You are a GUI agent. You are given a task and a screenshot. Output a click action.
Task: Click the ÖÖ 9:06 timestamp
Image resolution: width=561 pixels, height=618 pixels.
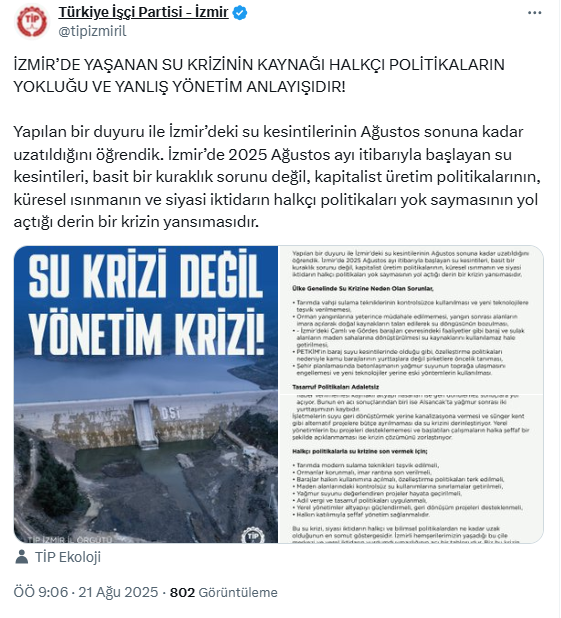pyautogui.click(x=41, y=592)
